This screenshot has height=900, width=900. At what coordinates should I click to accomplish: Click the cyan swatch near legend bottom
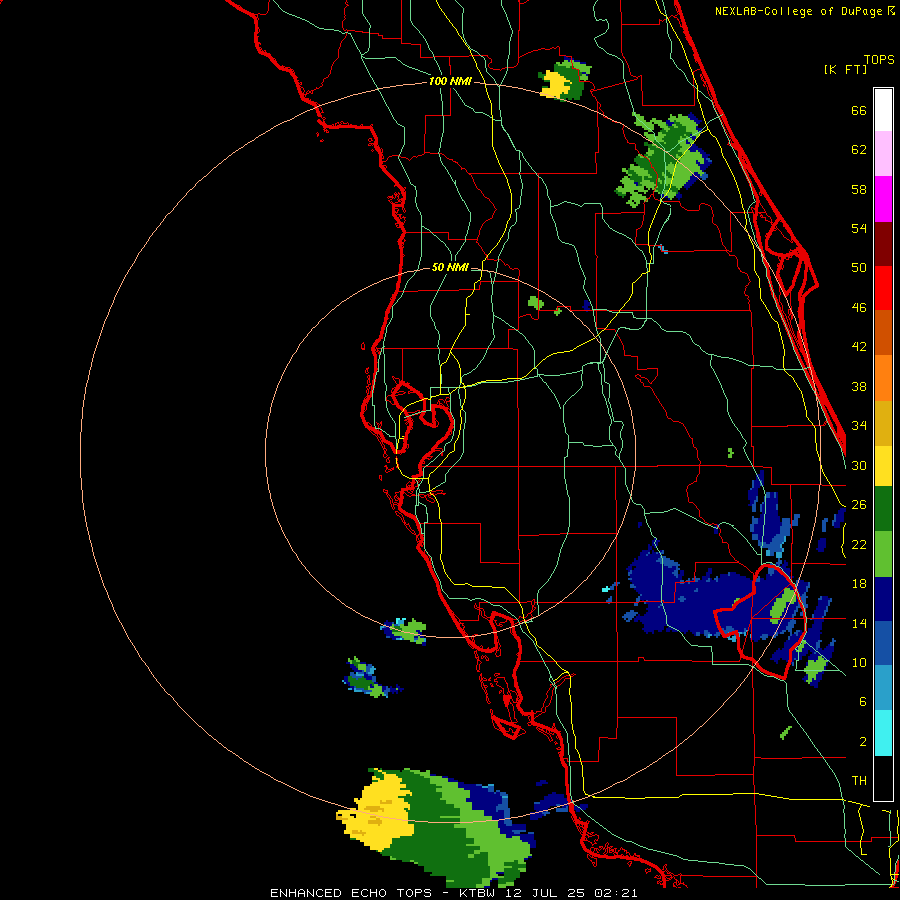click(883, 733)
